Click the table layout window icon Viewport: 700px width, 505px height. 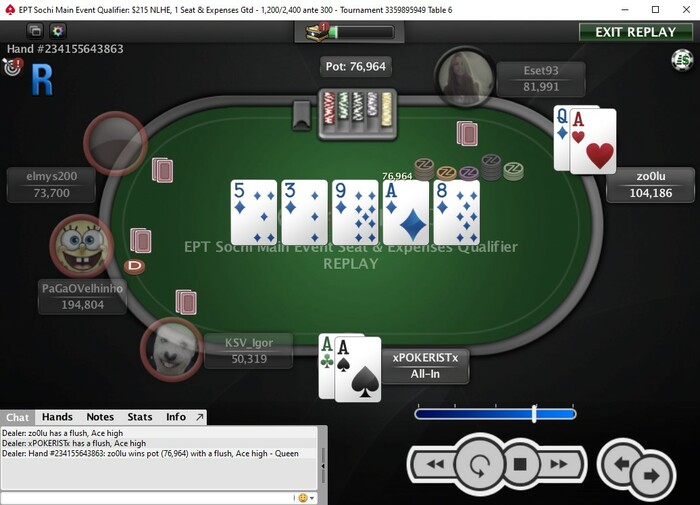click(x=35, y=31)
